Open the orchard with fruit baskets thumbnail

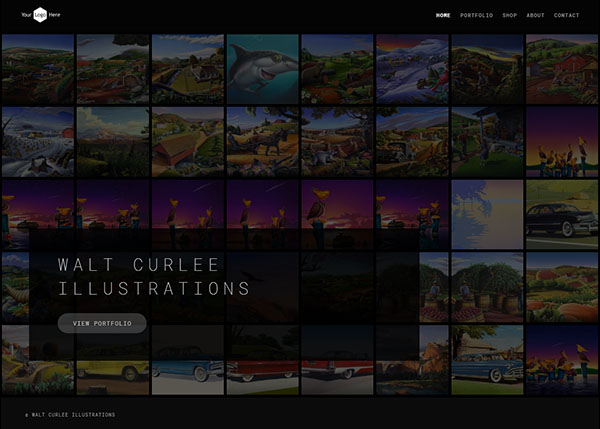[487, 286]
